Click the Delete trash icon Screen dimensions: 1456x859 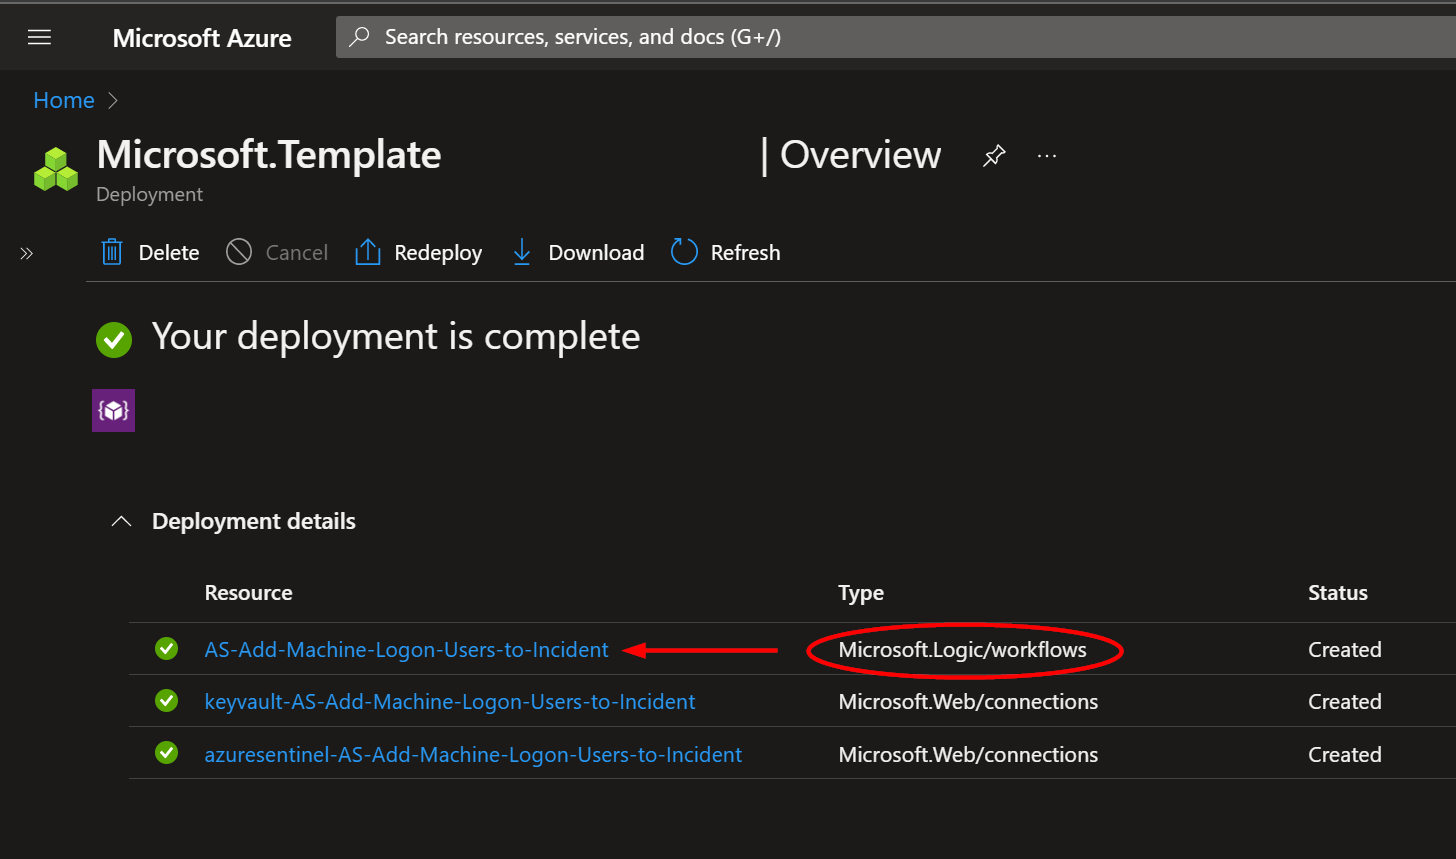(x=112, y=252)
